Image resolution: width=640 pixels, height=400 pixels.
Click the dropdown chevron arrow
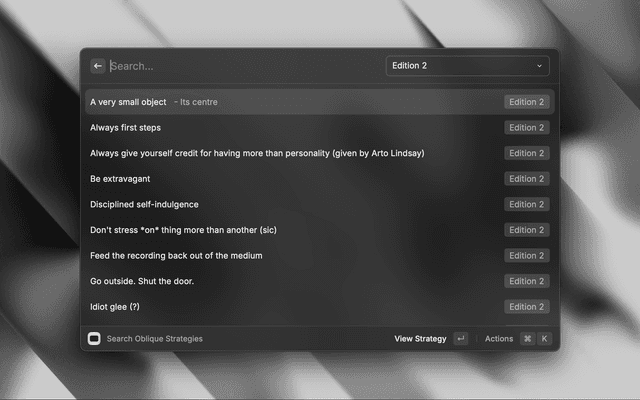(539, 66)
